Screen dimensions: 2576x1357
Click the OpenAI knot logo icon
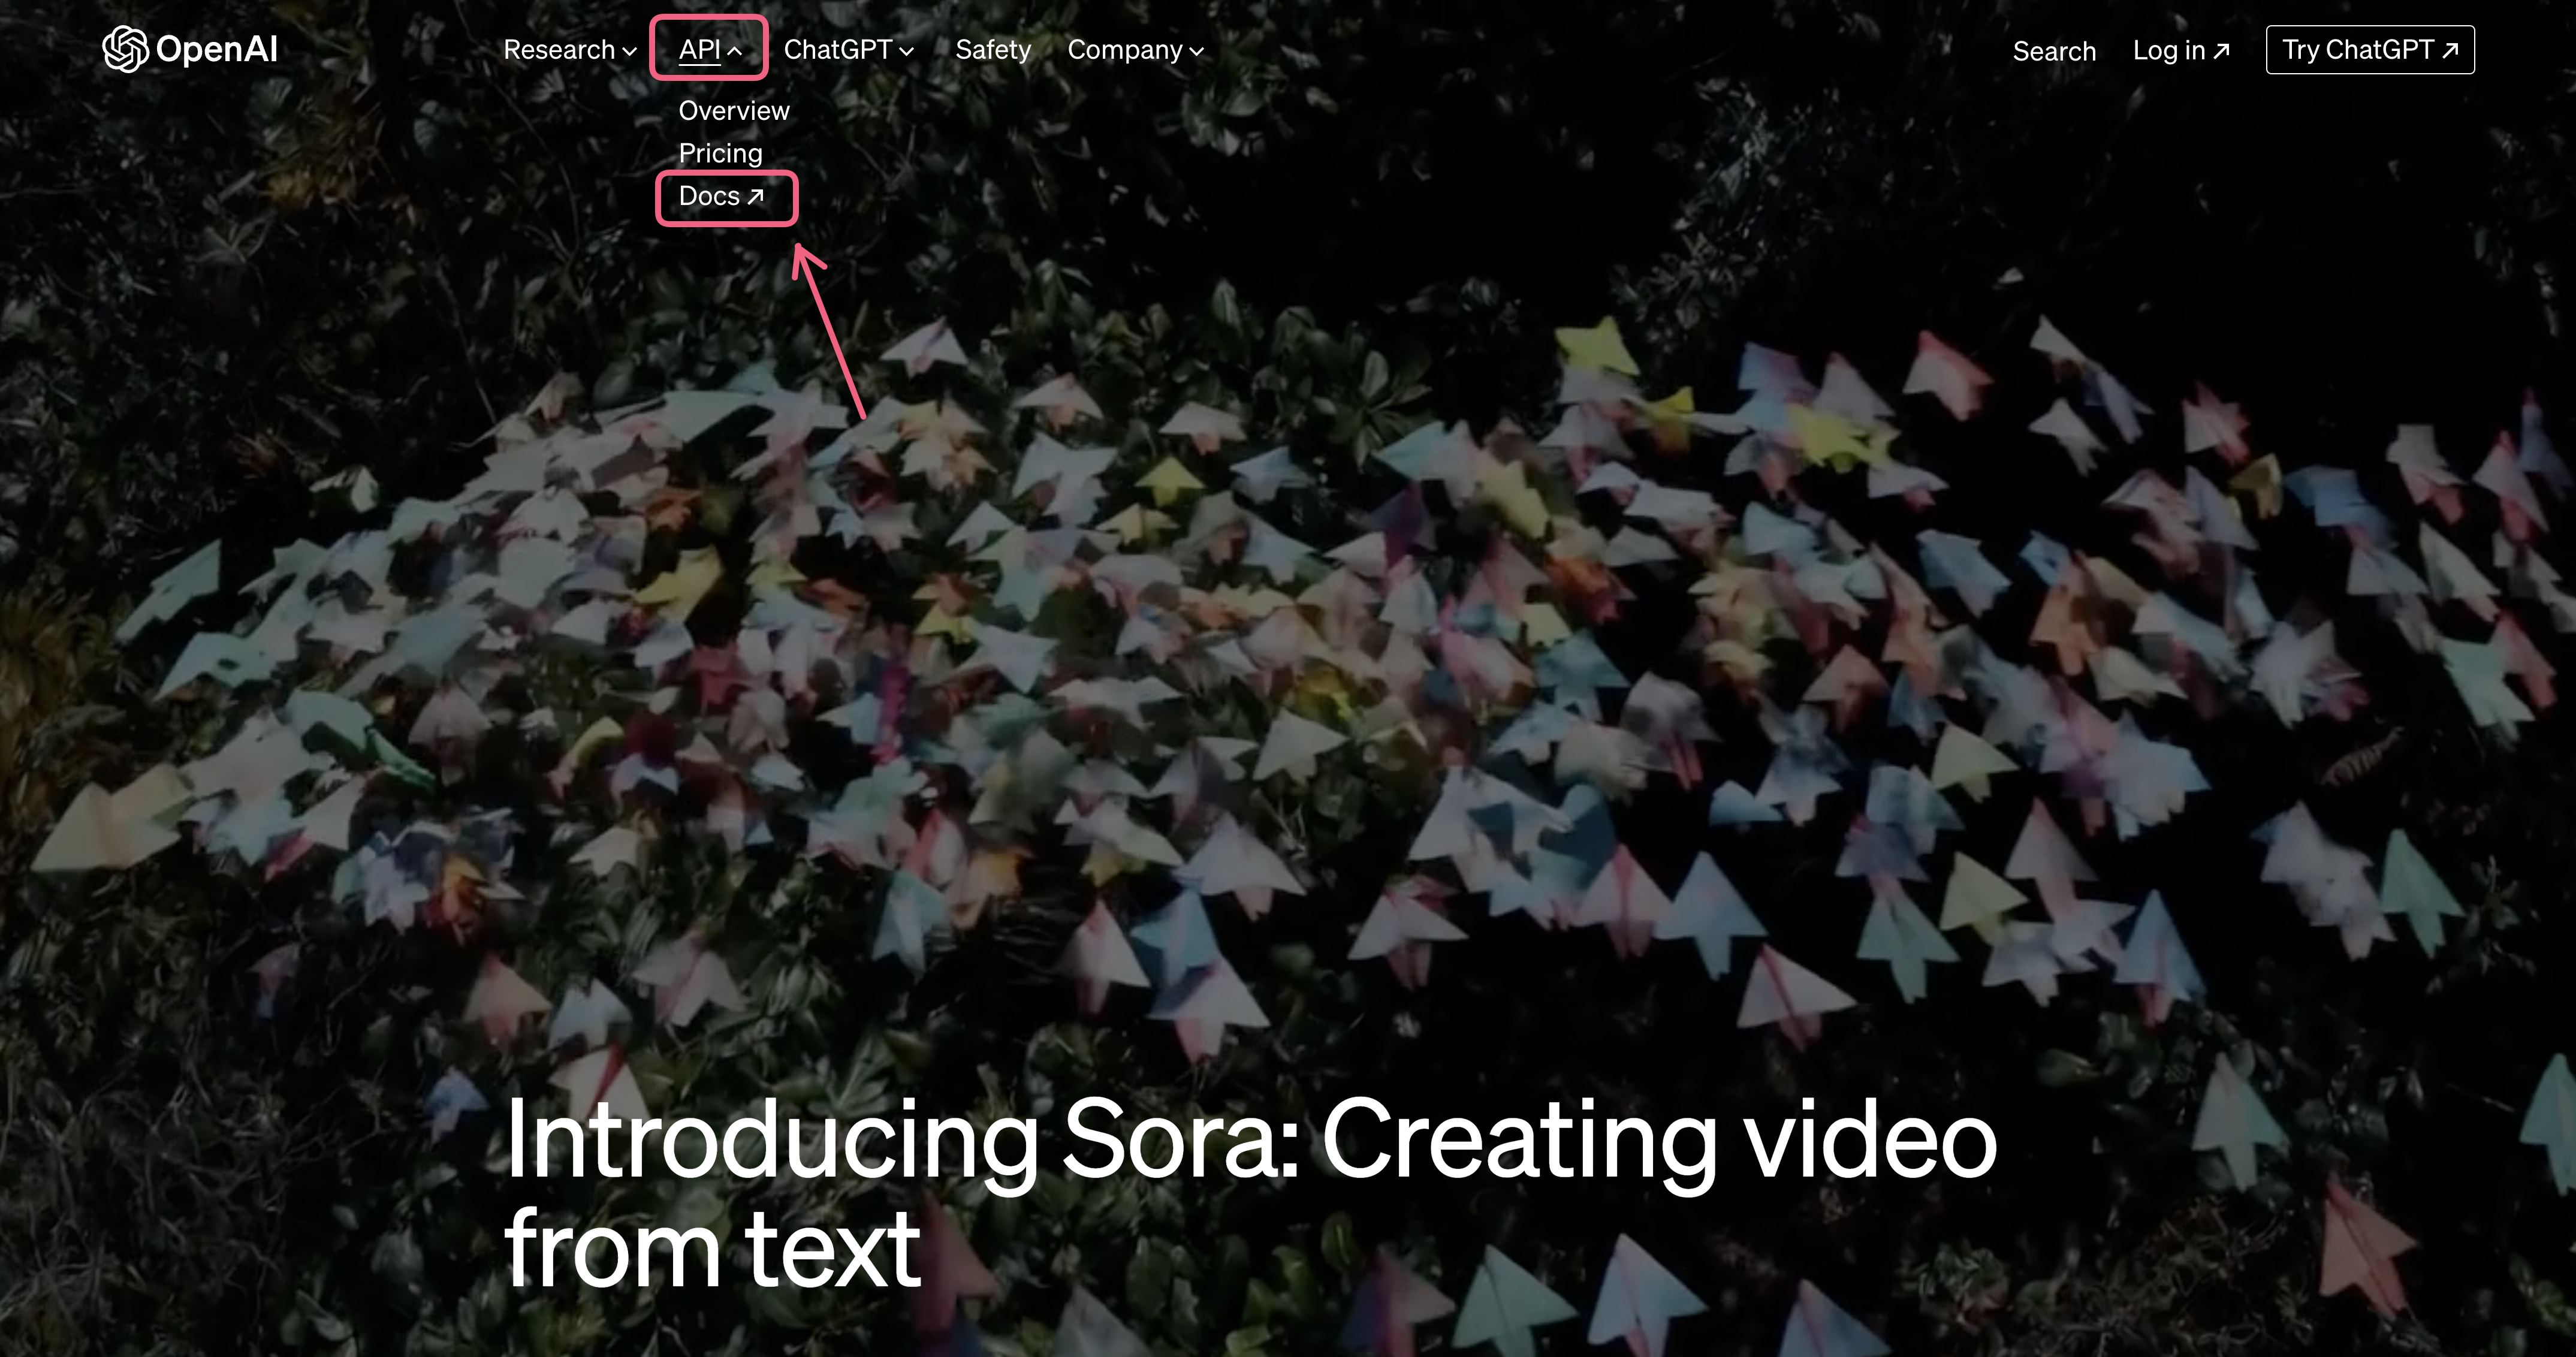pyautogui.click(x=125, y=49)
